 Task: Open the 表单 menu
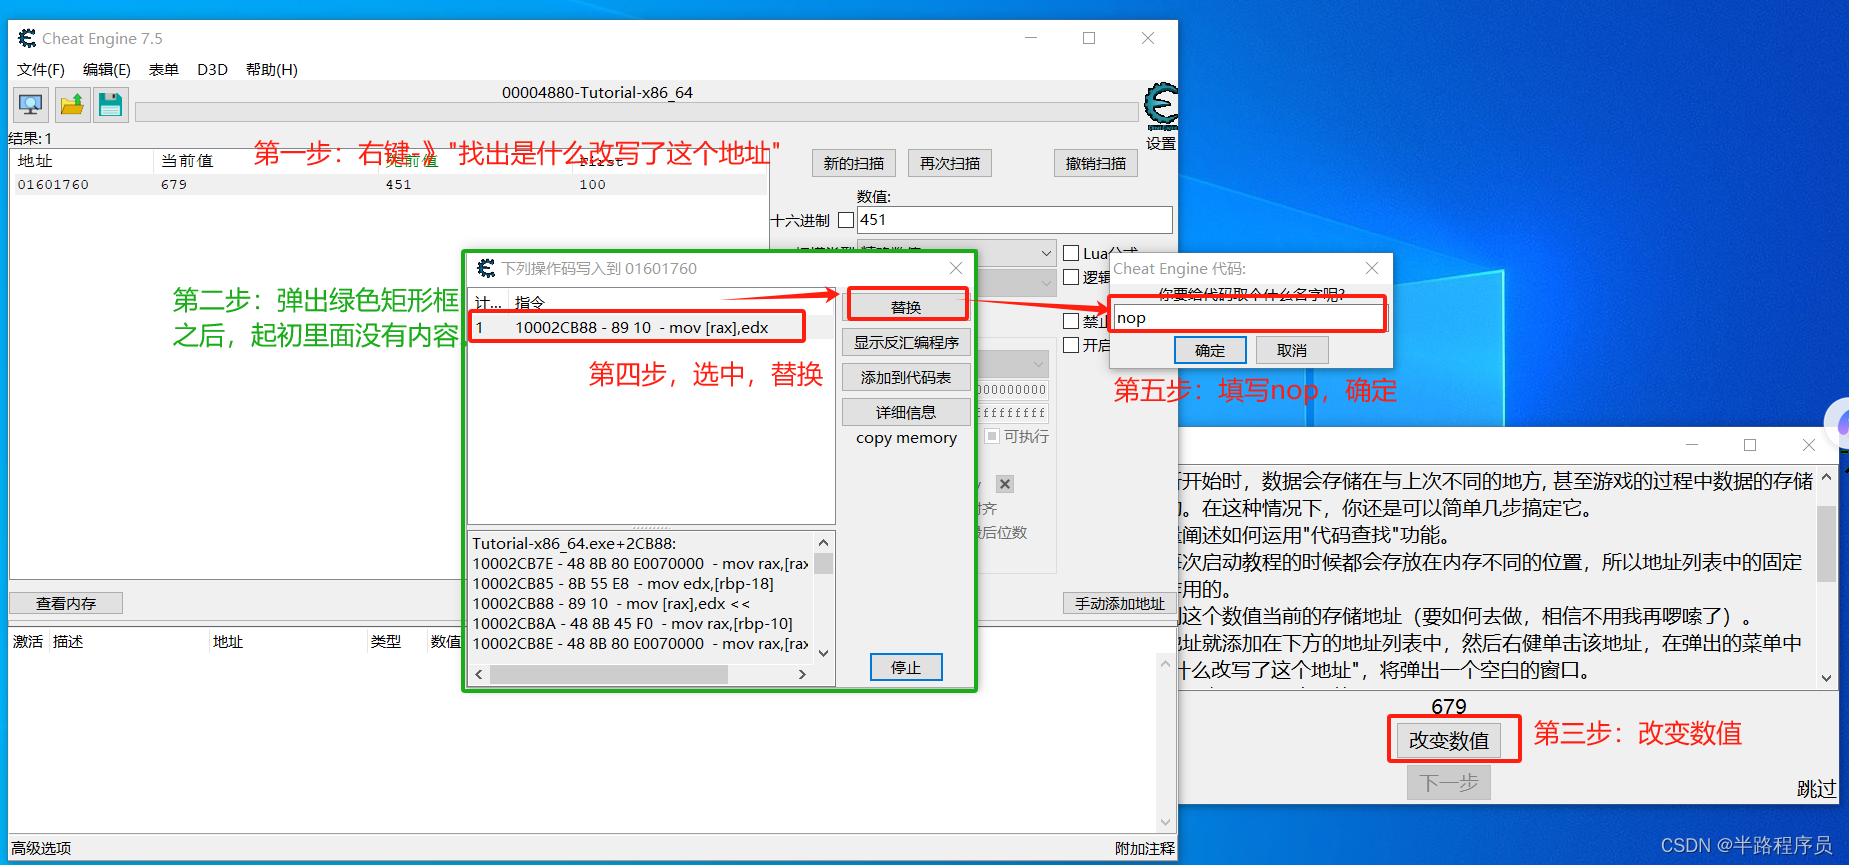click(164, 69)
